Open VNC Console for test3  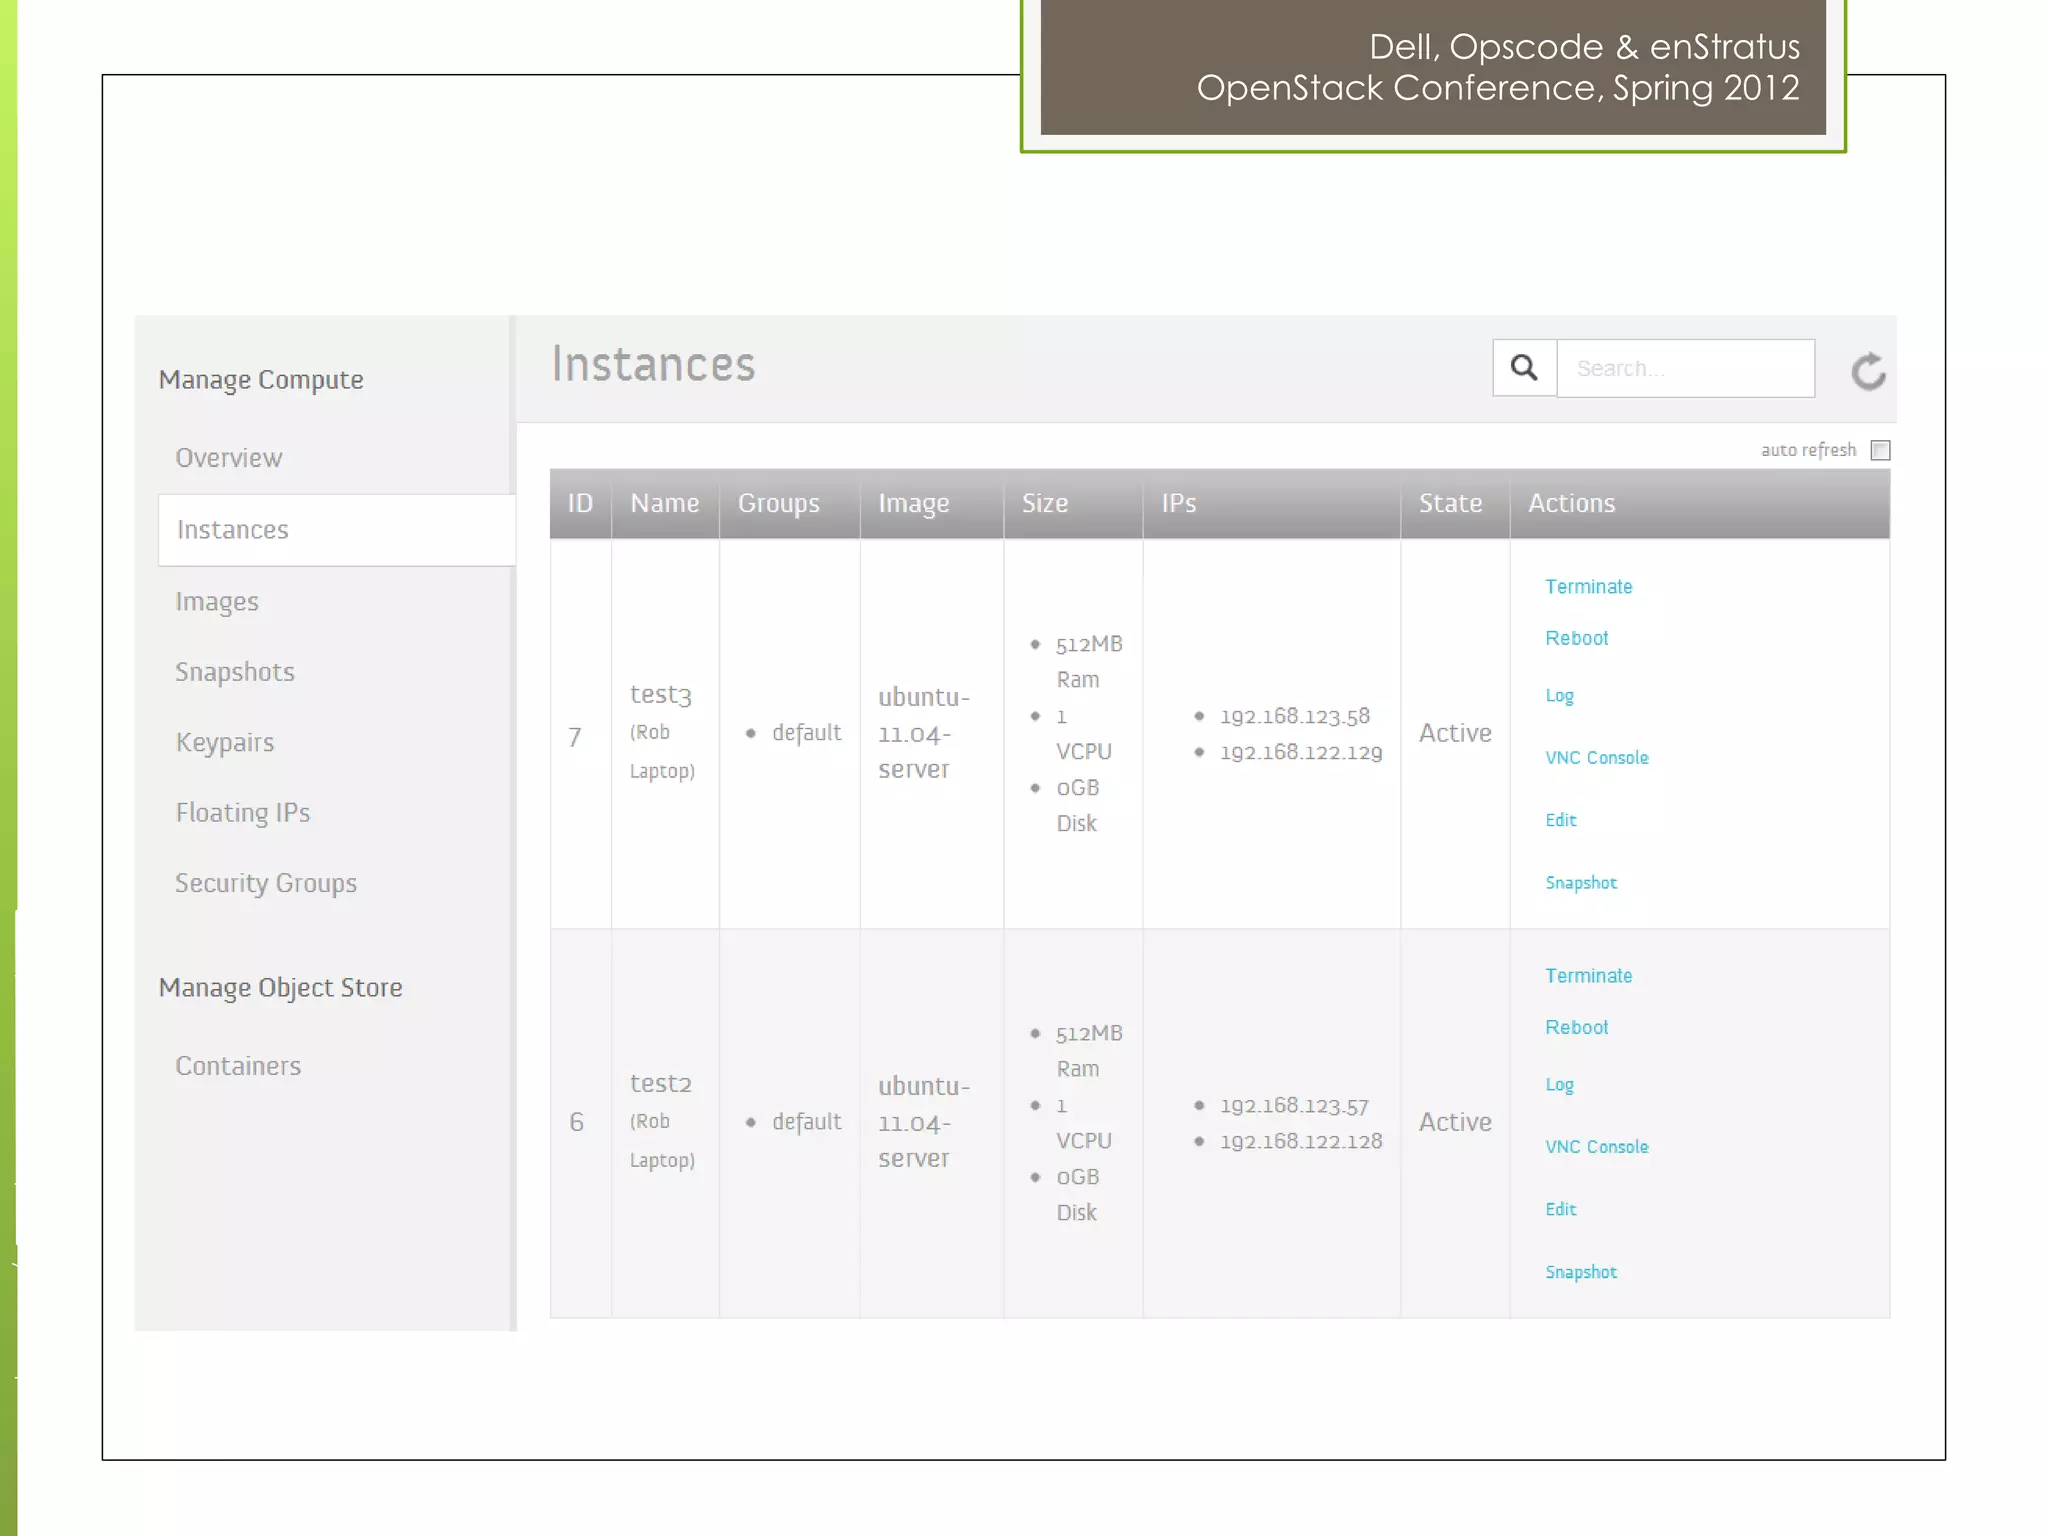1596,758
